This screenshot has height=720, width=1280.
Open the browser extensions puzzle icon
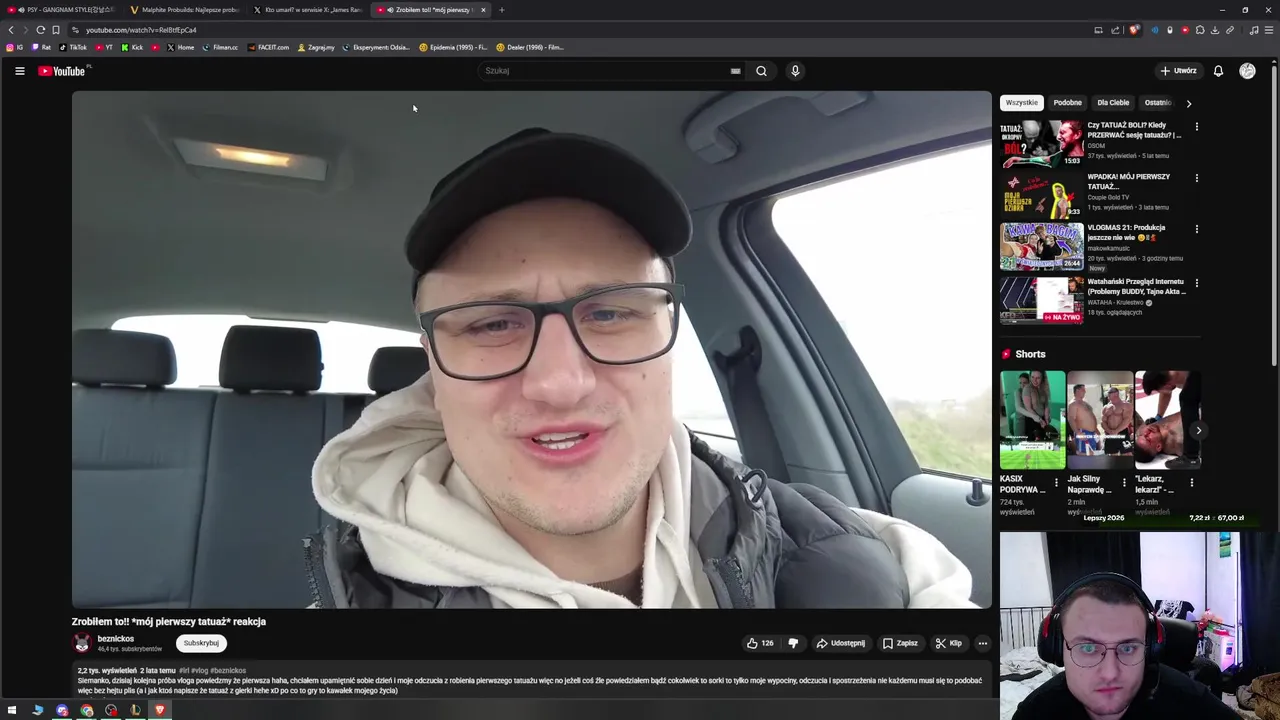point(1200,30)
